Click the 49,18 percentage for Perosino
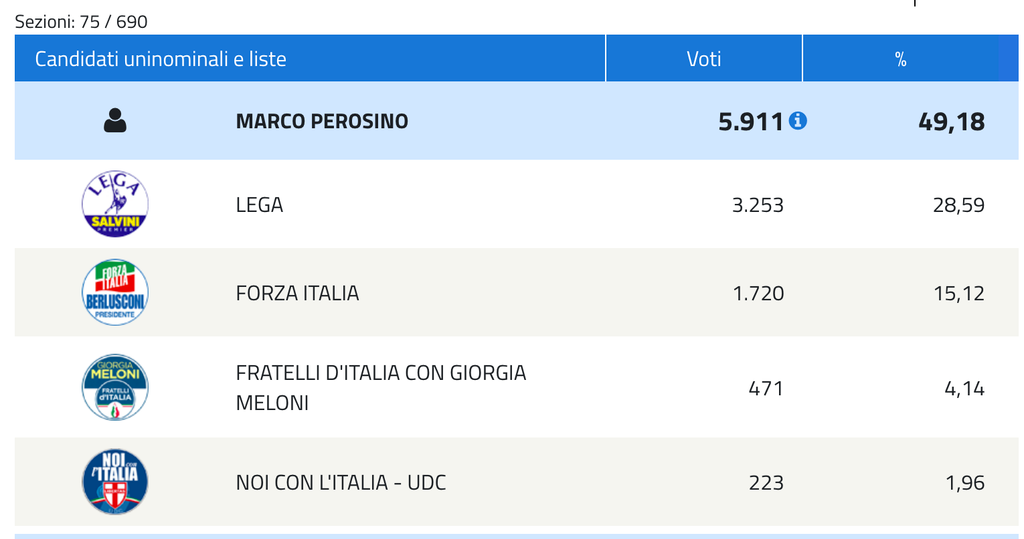 (951, 122)
